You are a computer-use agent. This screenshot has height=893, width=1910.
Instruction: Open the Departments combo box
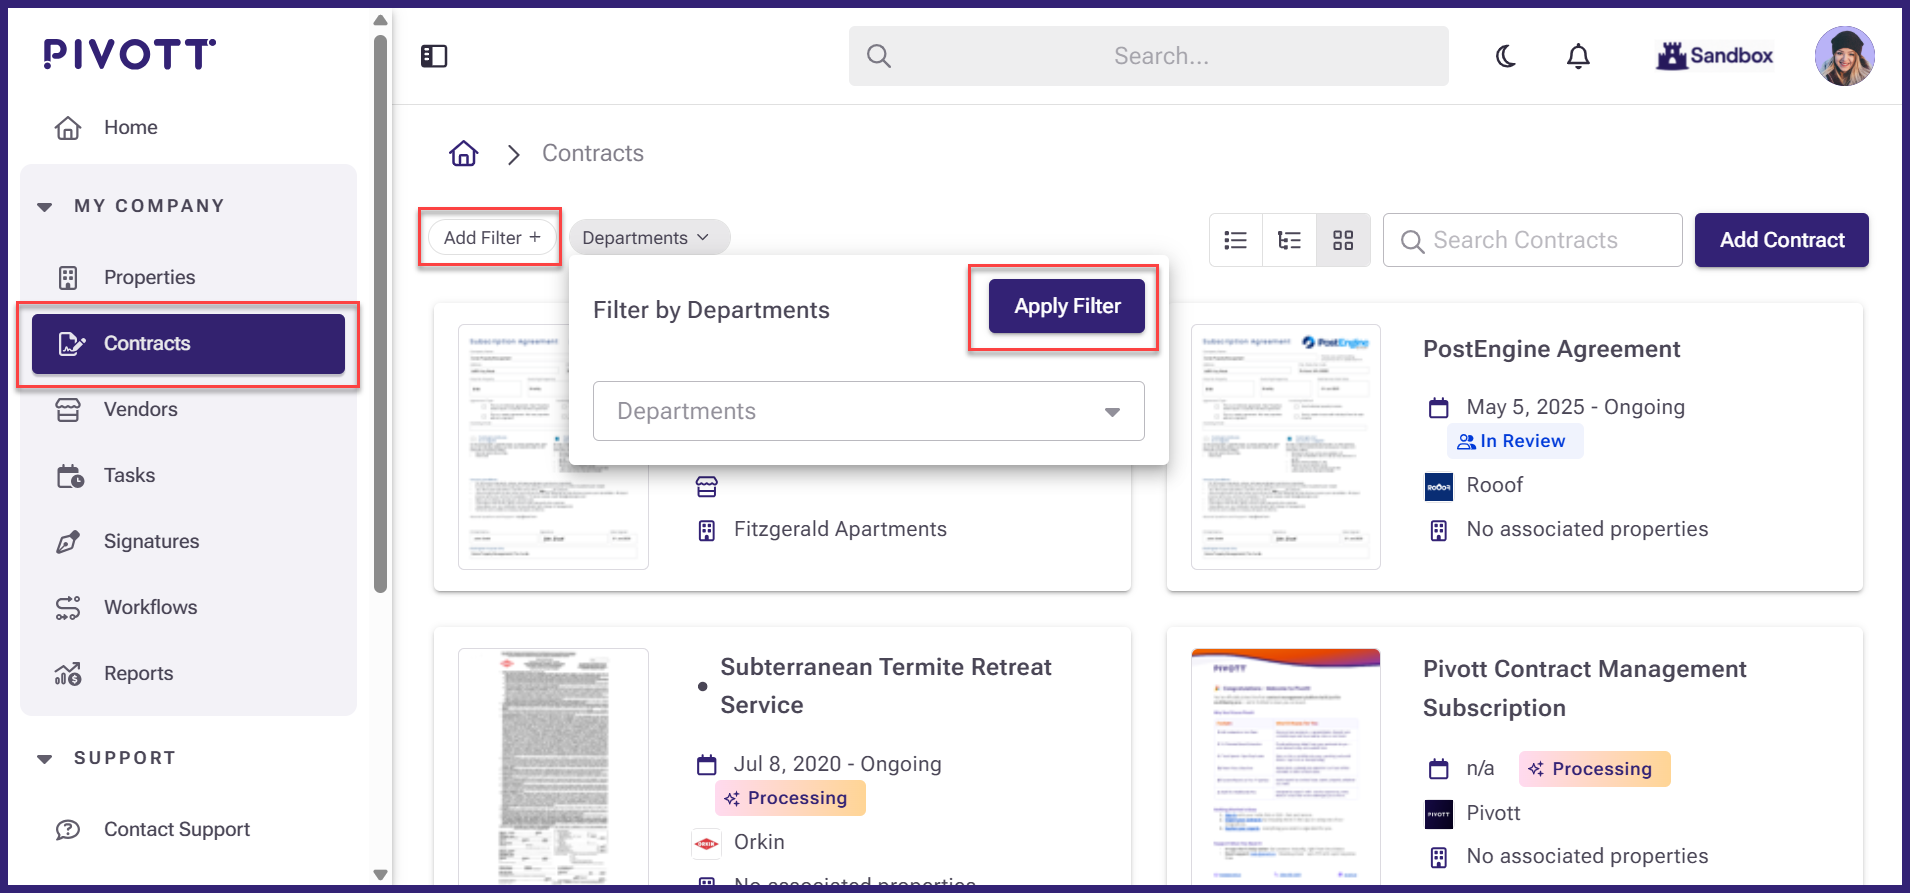tap(868, 411)
